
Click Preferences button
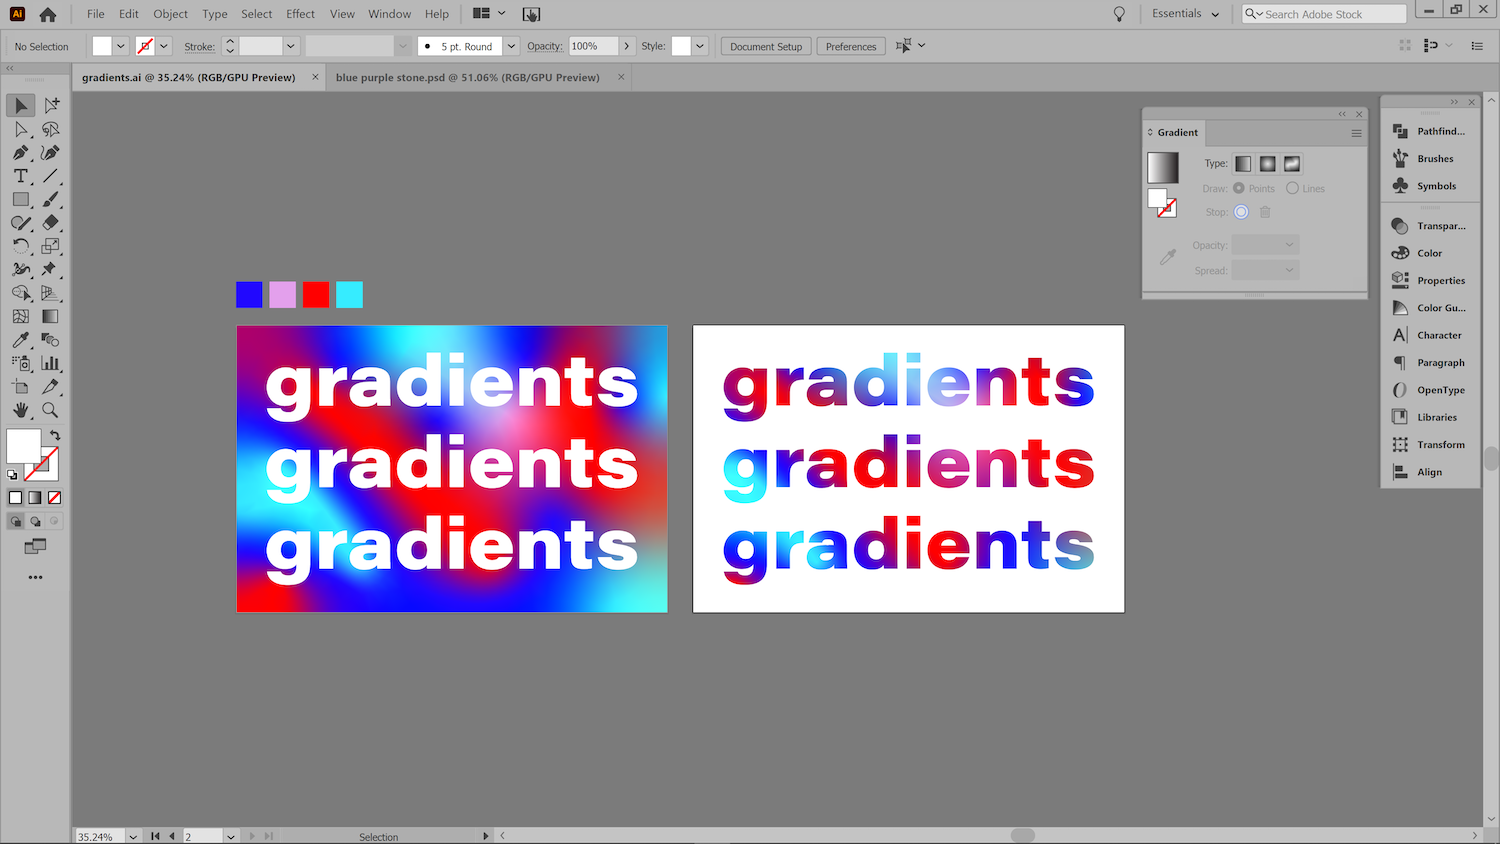pyautogui.click(x=851, y=46)
